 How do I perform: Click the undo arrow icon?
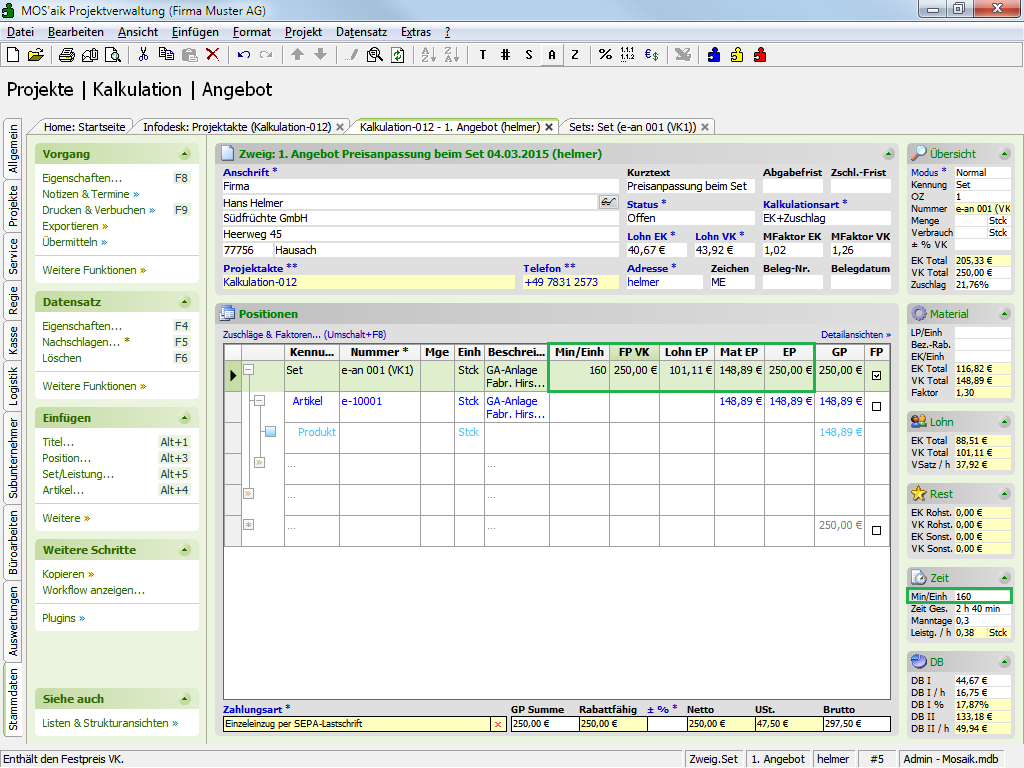click(x=243, y=55)
